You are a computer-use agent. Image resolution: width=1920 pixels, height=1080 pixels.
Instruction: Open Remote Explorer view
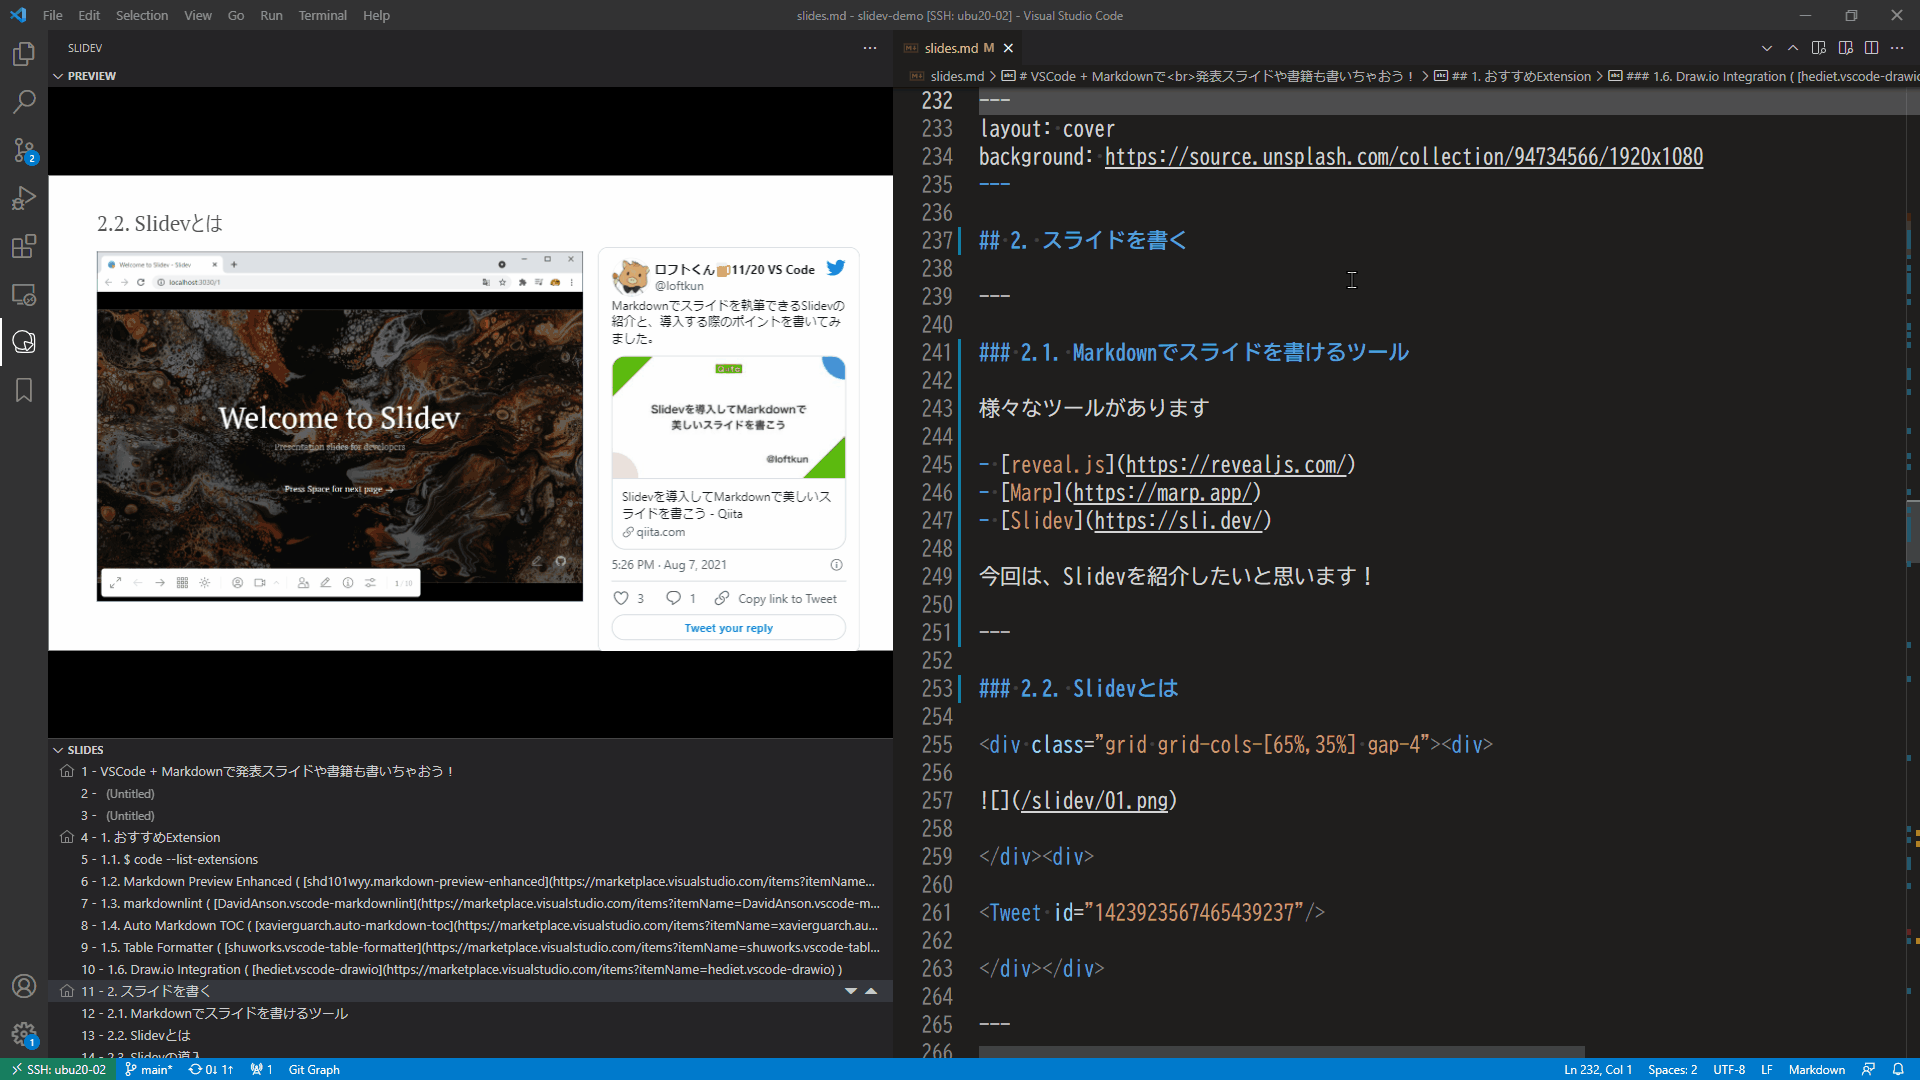click(24, 295)
